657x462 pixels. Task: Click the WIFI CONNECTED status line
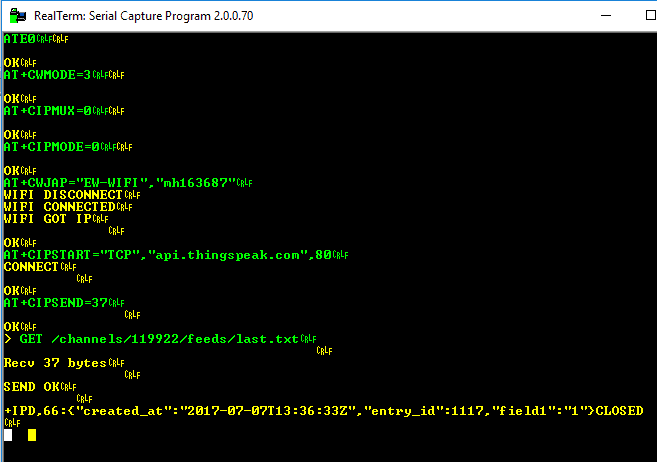pyautogui.click(x=58, y=207)
